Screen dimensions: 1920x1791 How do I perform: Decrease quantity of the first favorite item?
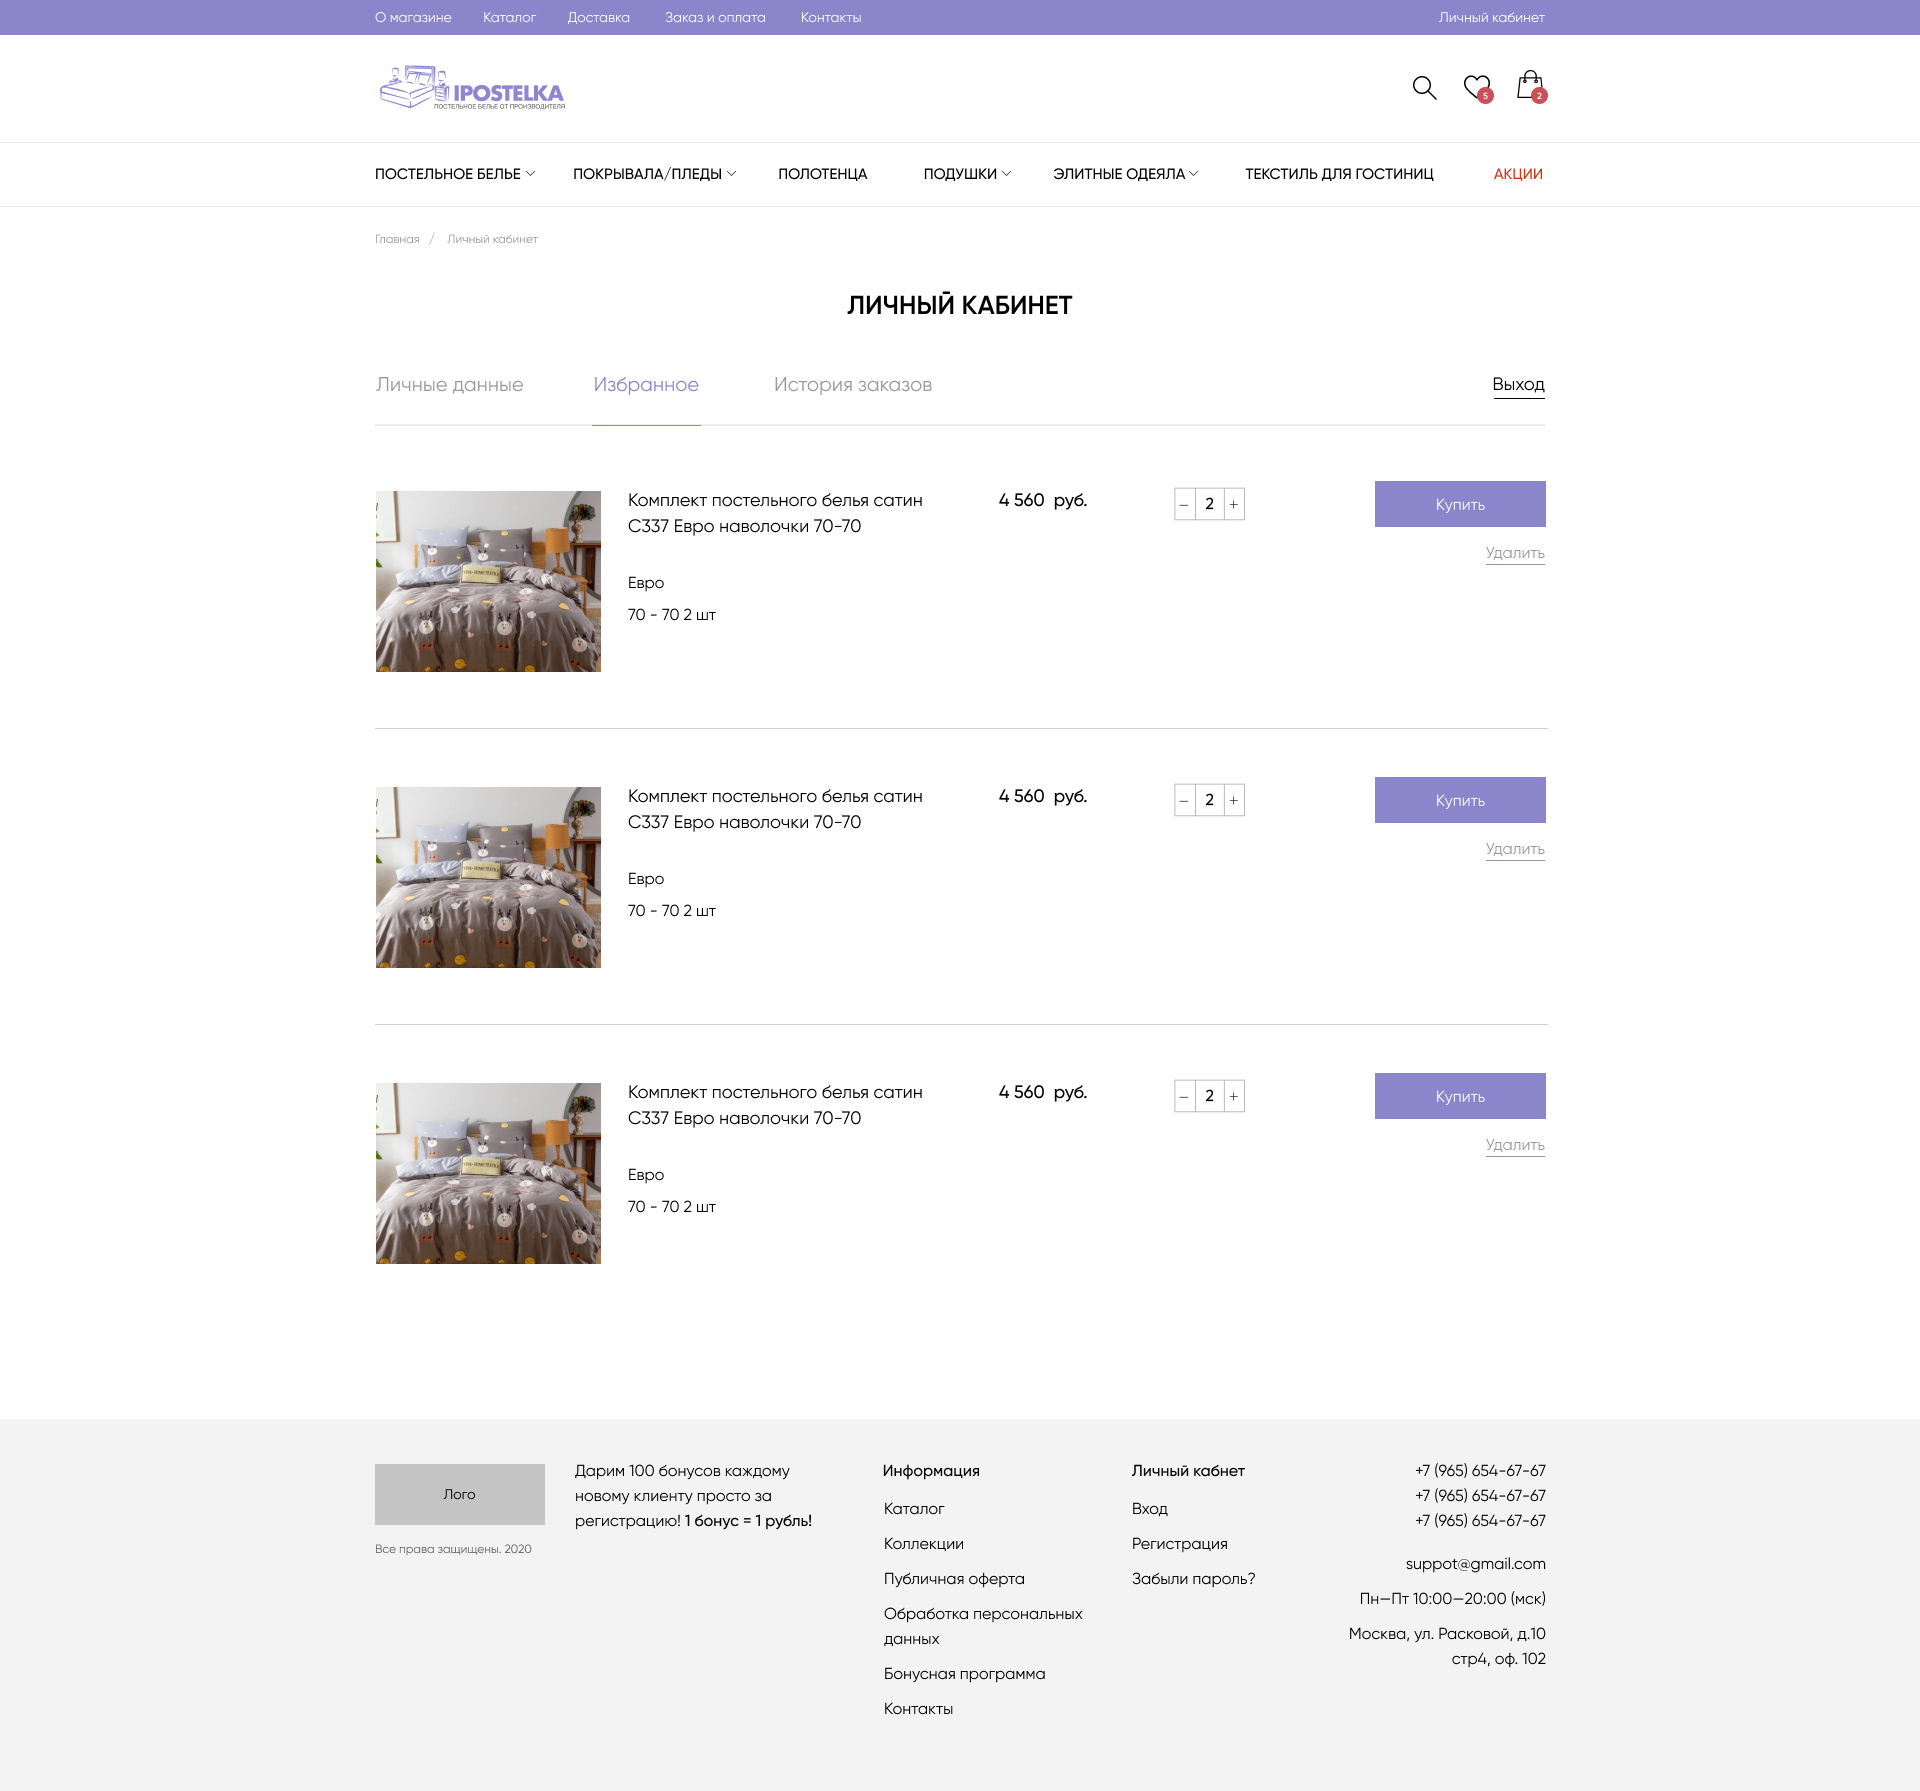[1185, 504]
